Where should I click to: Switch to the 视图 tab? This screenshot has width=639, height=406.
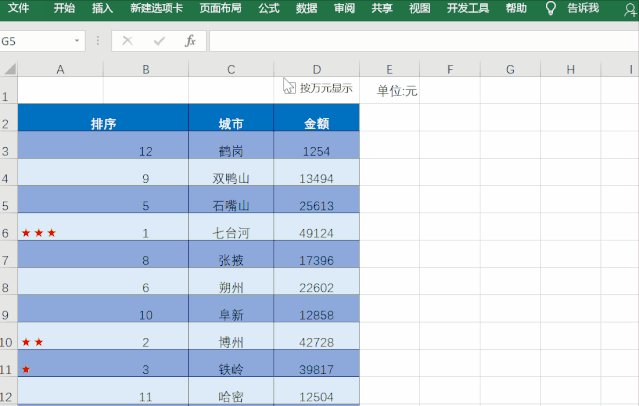420,8
